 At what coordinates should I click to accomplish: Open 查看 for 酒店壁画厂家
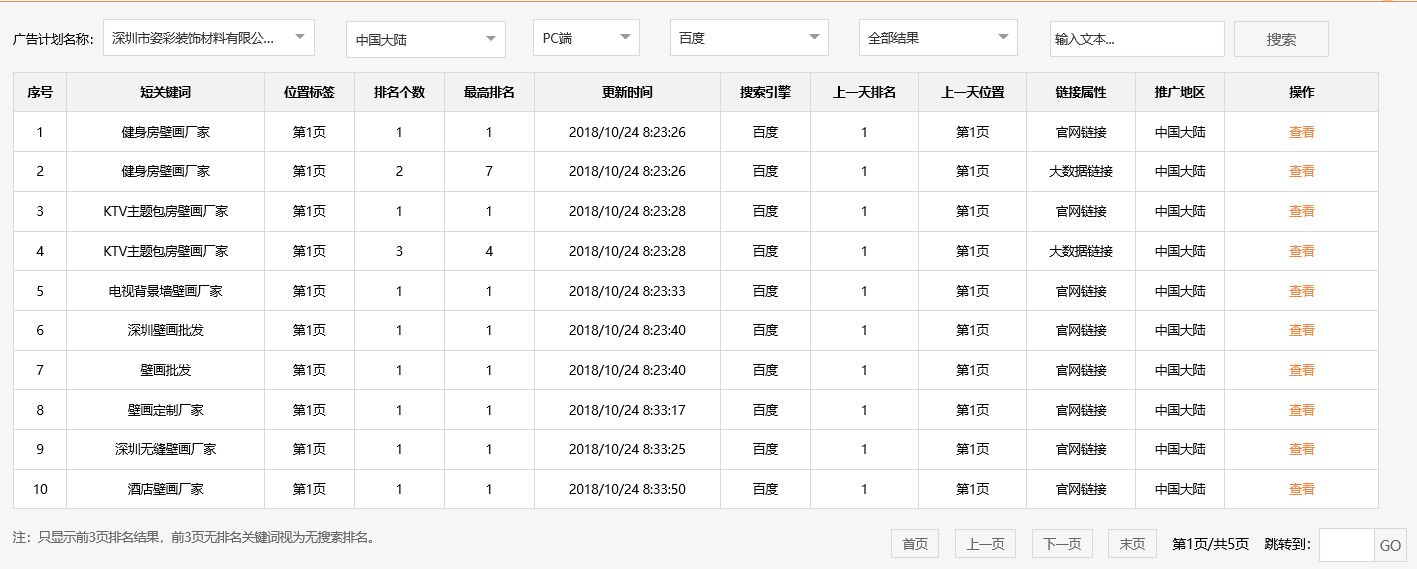pos(1301,489)
